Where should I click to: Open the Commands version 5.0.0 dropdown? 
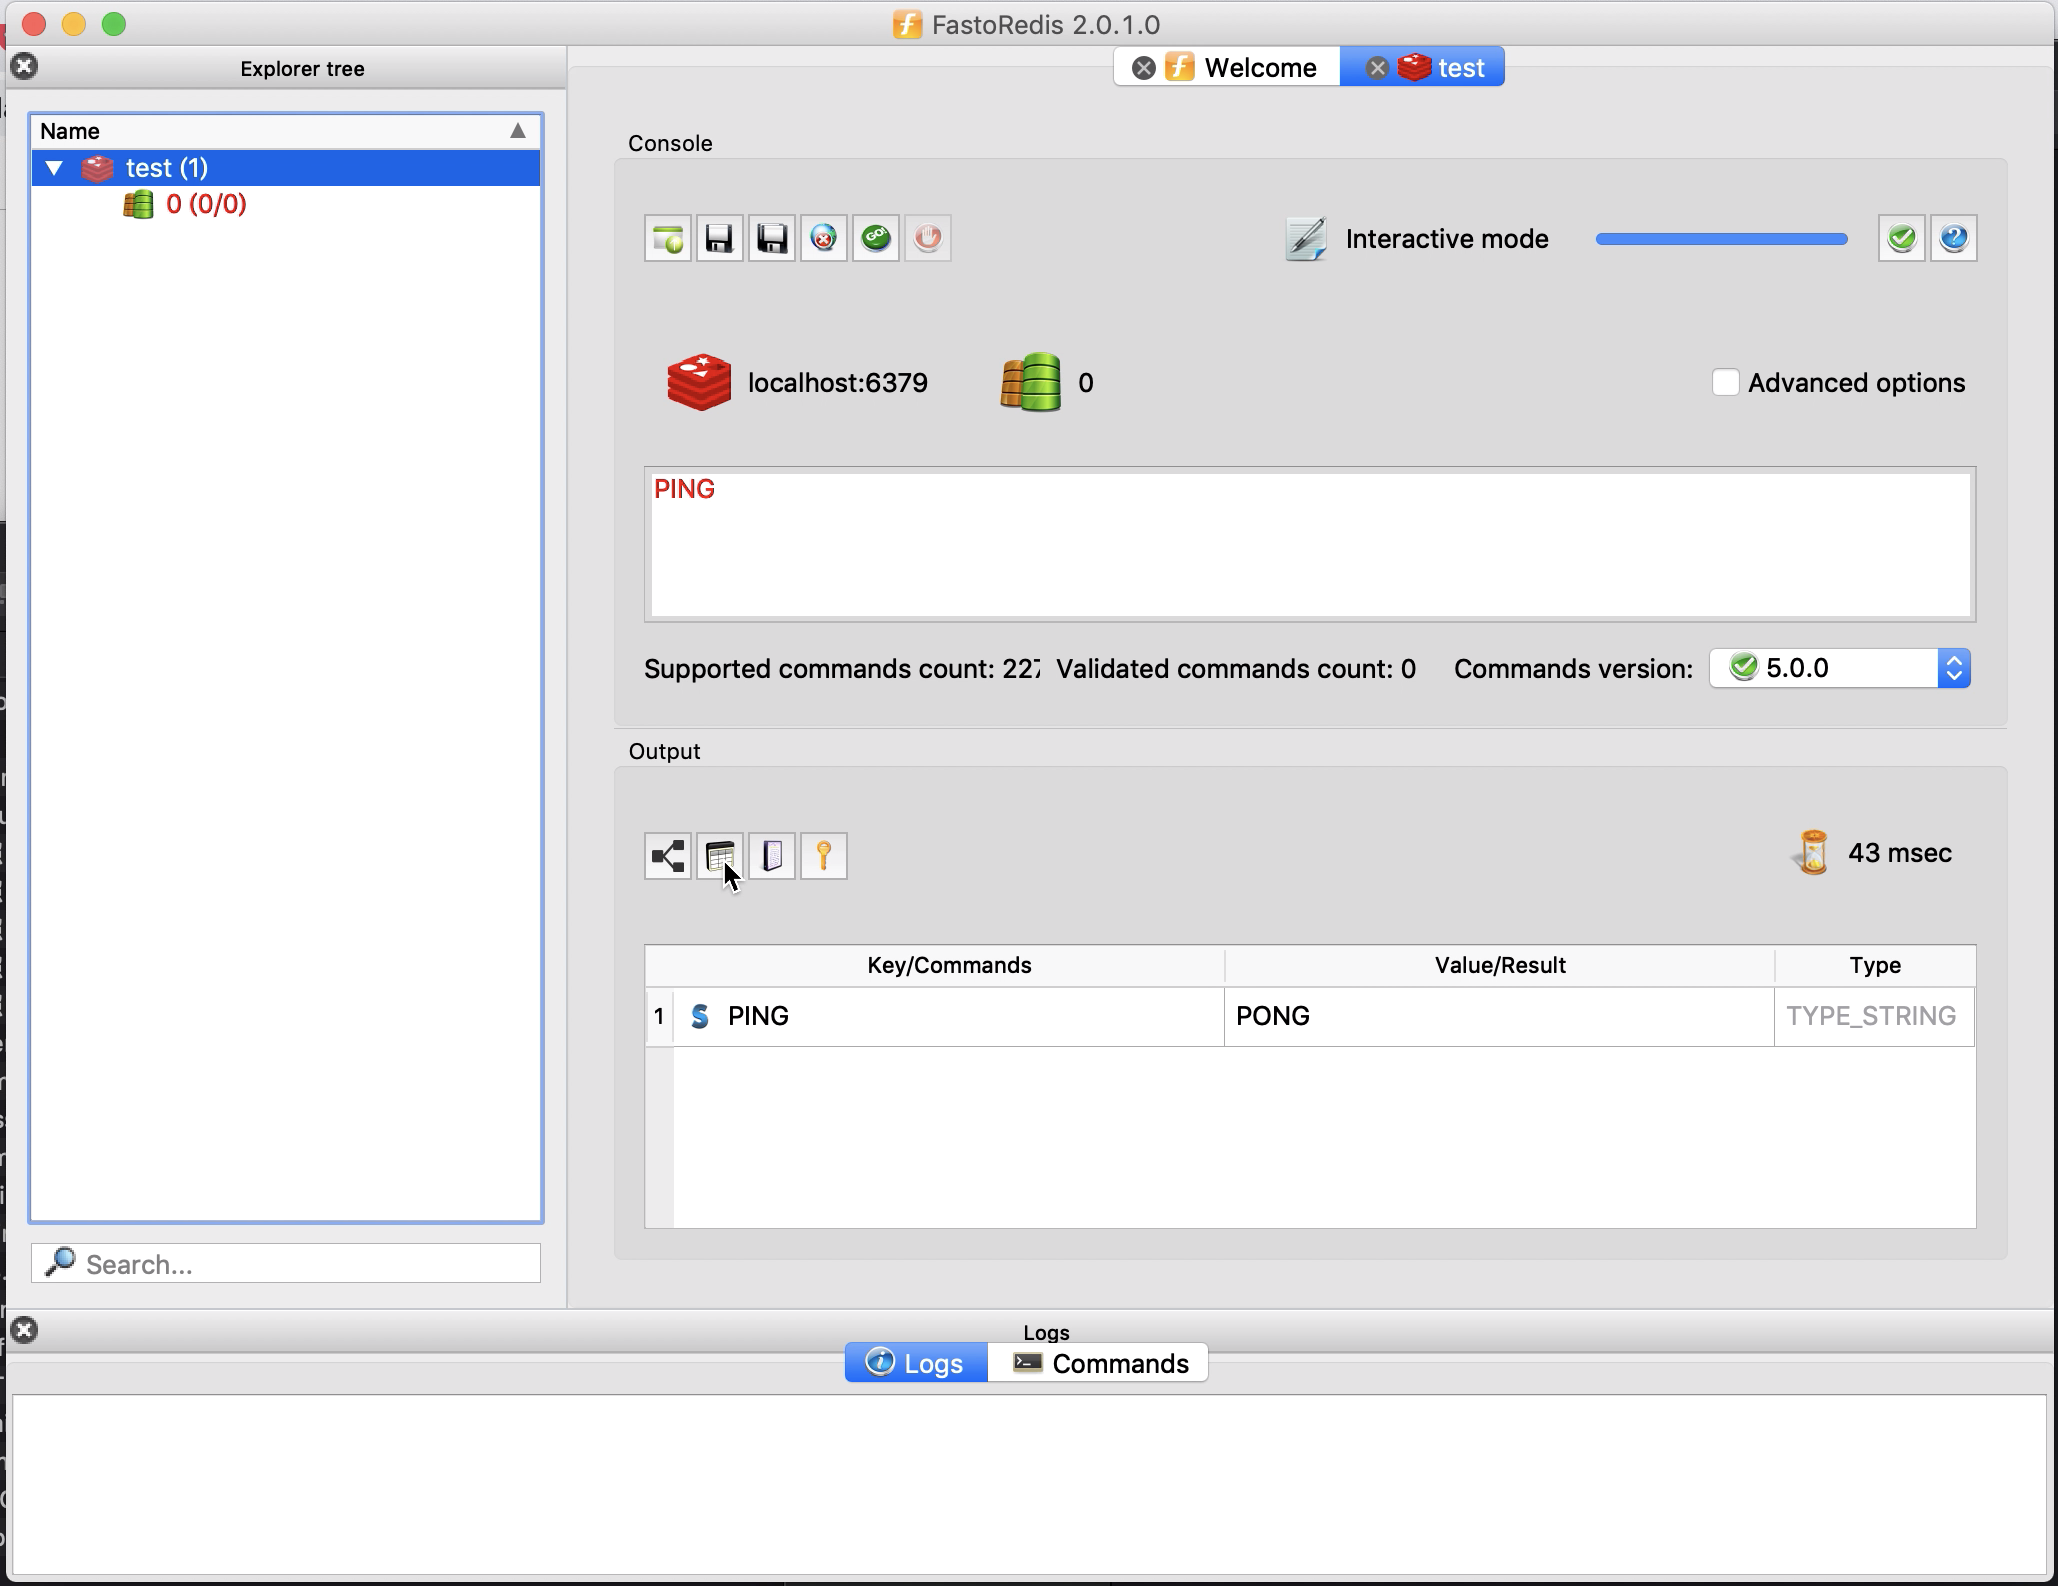(1840, 668)
